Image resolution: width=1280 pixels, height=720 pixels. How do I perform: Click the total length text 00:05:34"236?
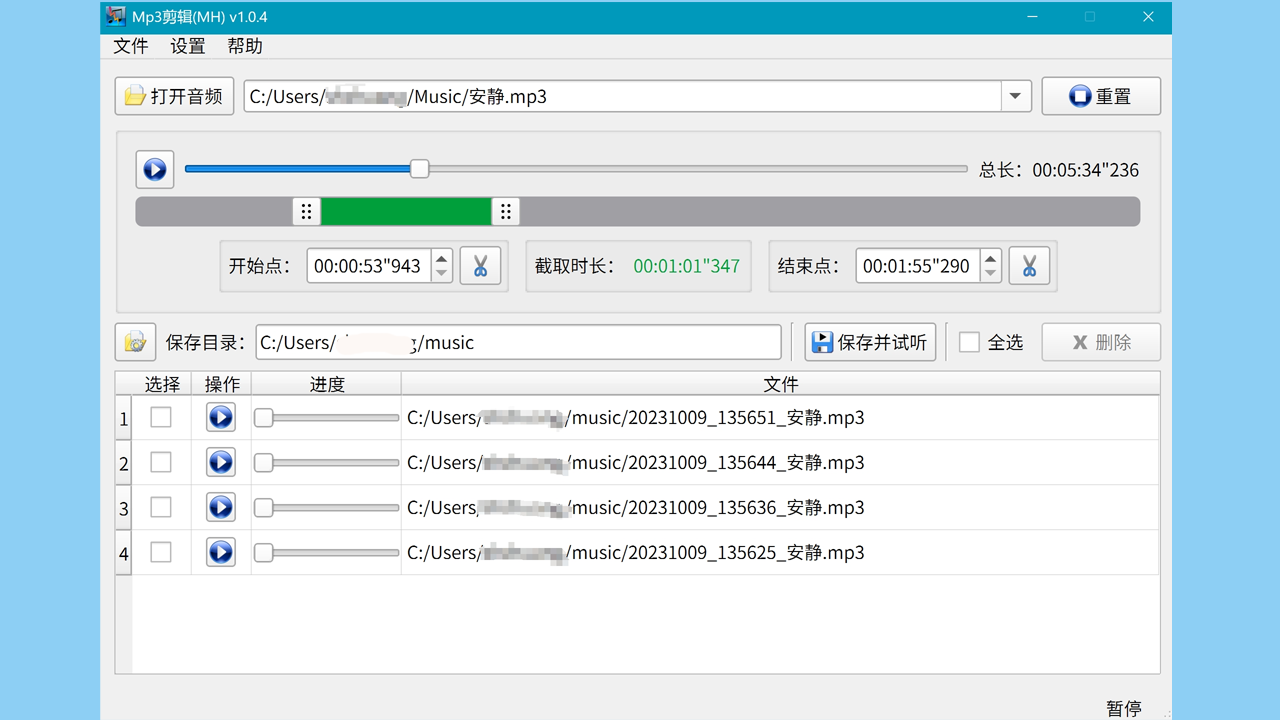pyautogui.click(x=1086, y=170)
